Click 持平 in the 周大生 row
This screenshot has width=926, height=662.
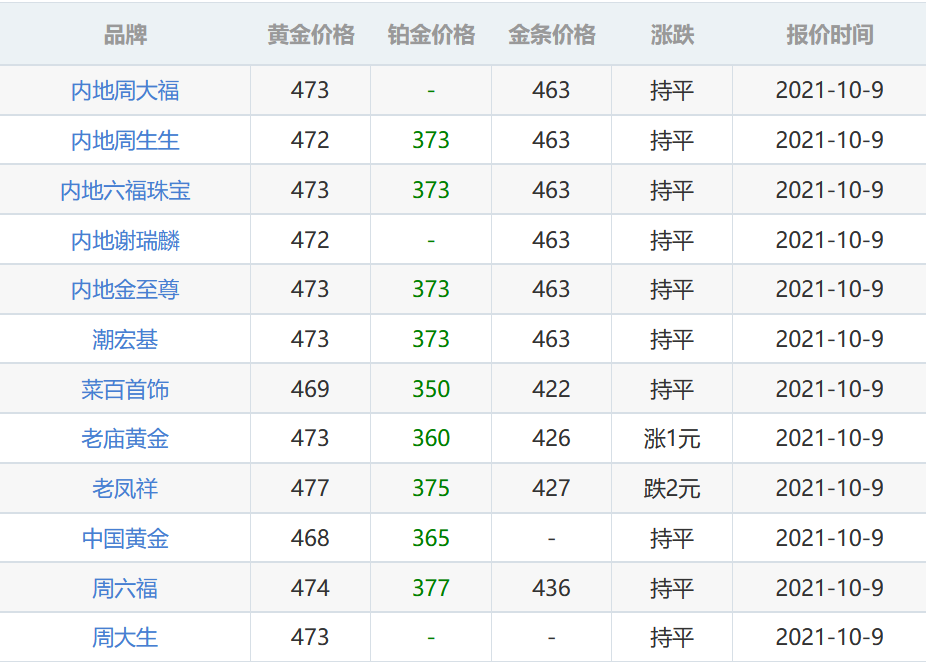[672, 637]
